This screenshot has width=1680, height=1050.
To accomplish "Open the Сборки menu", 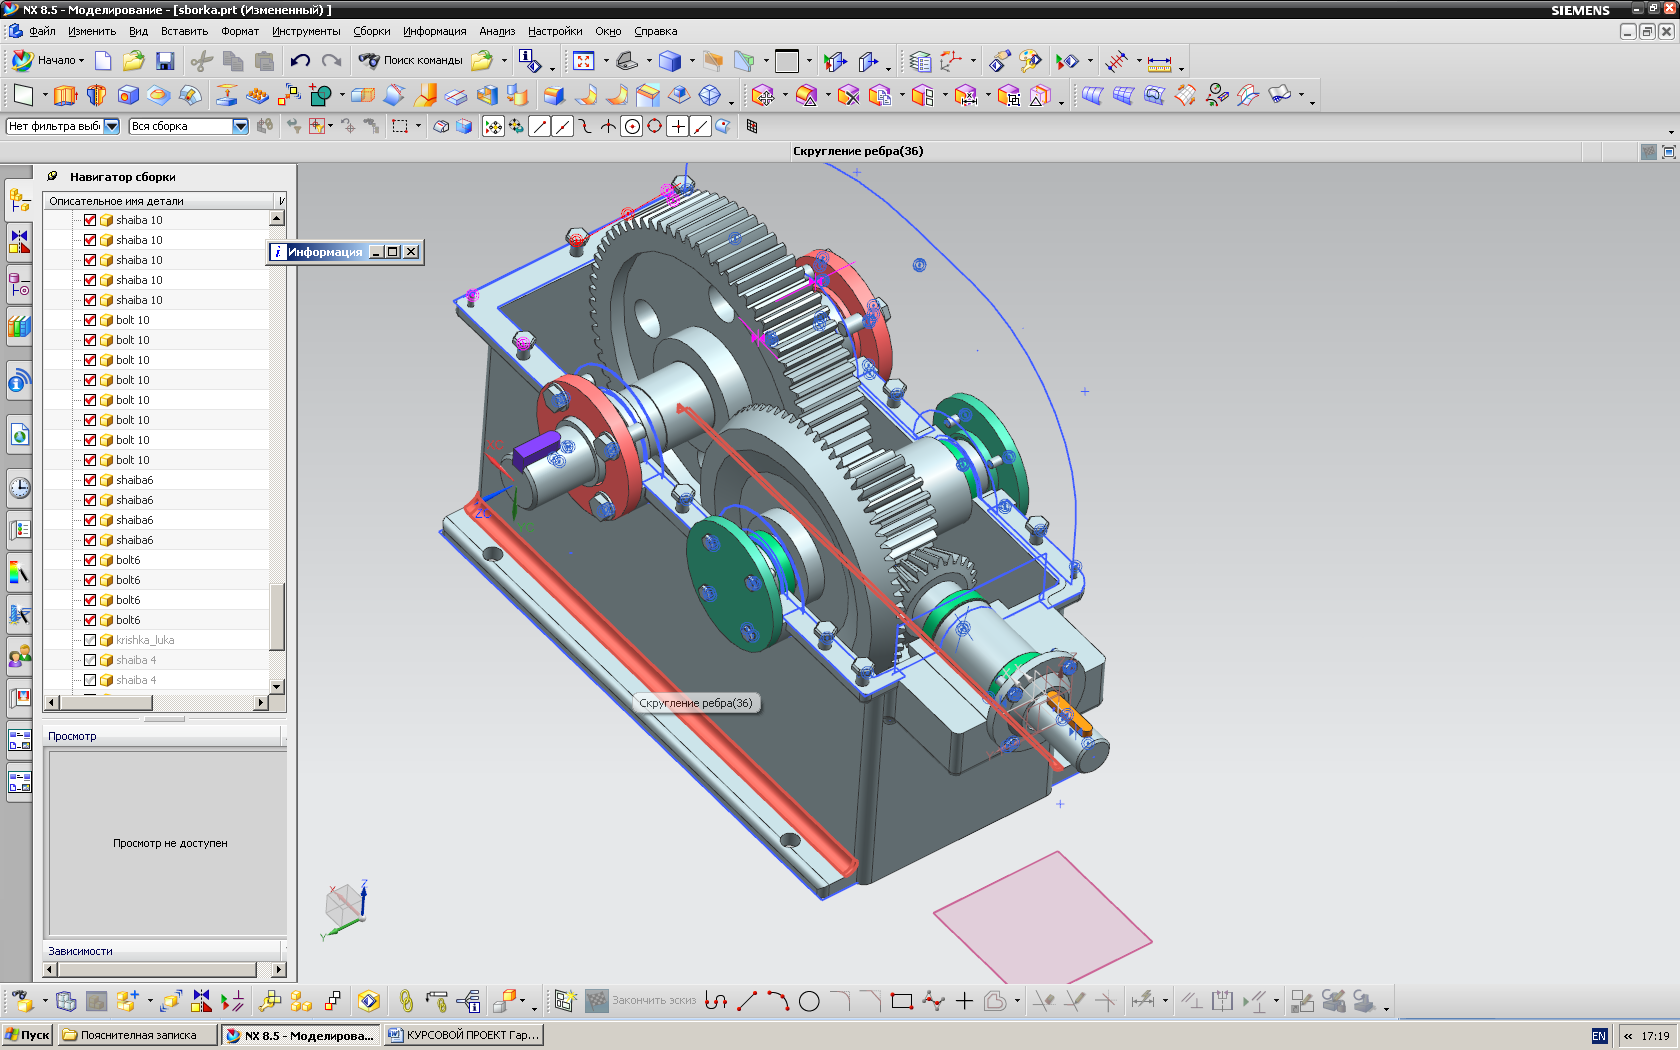I will (x=371, y=31).
